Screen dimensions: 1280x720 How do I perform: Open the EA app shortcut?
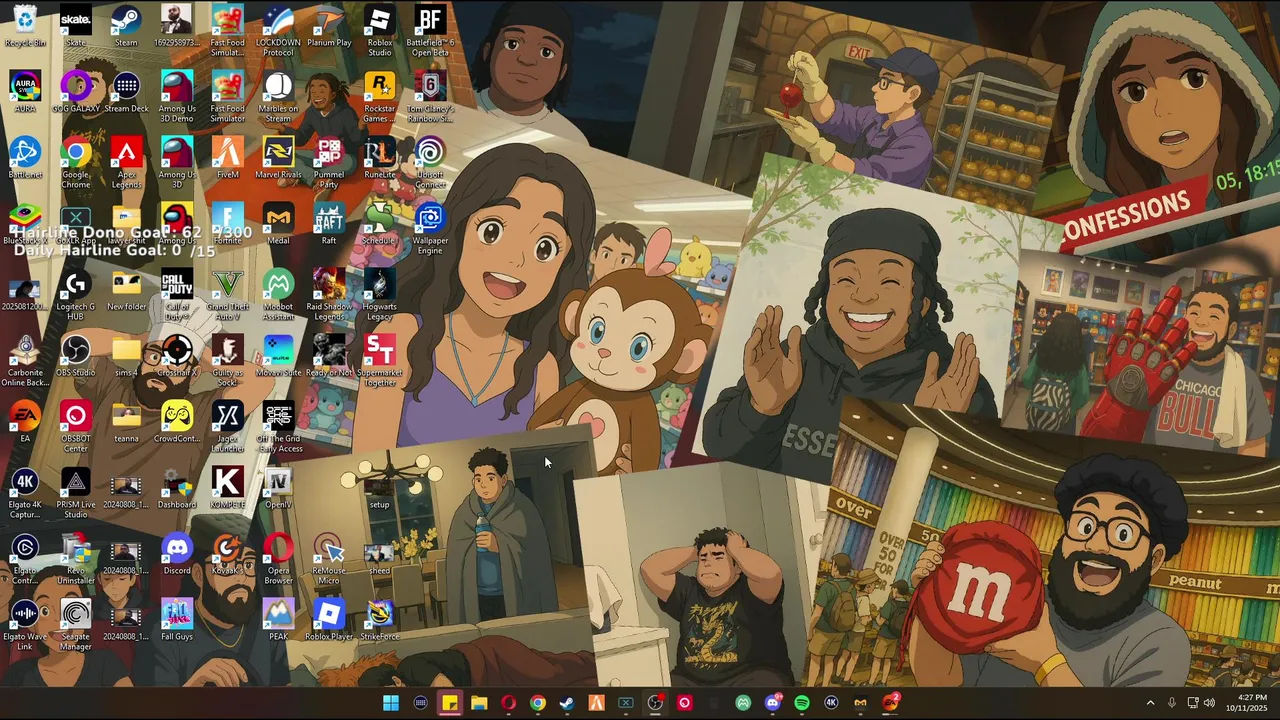click(25, 422)
